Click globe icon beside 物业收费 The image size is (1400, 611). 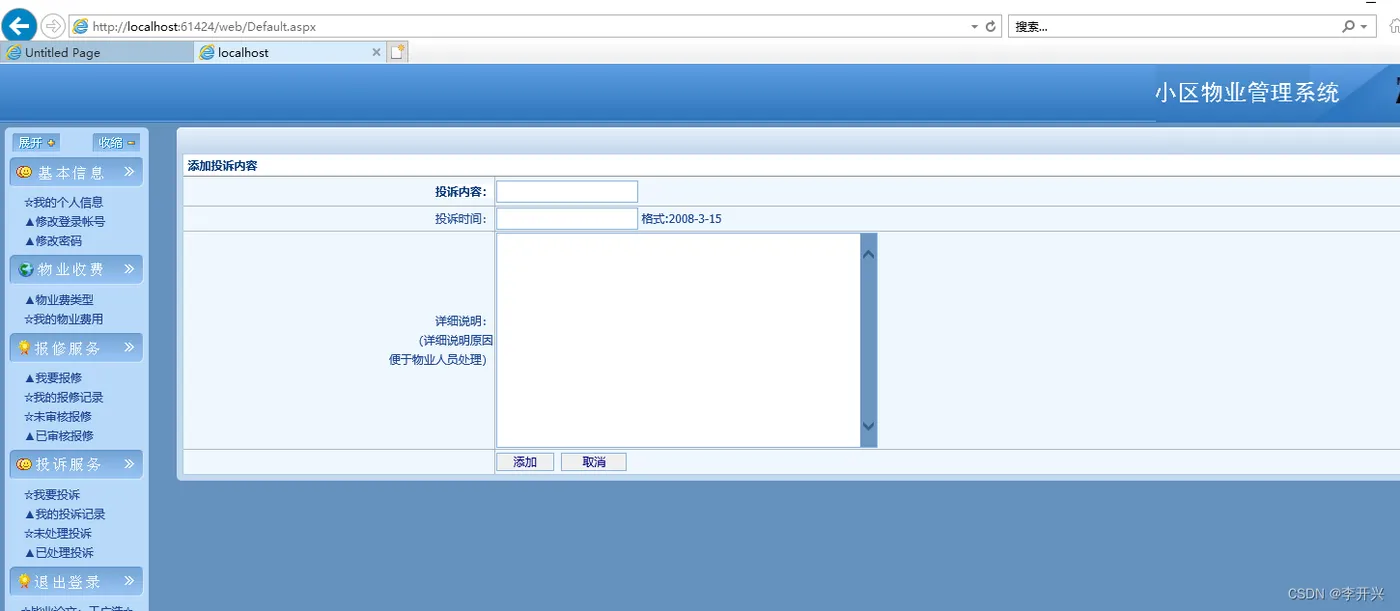point(25,269)
